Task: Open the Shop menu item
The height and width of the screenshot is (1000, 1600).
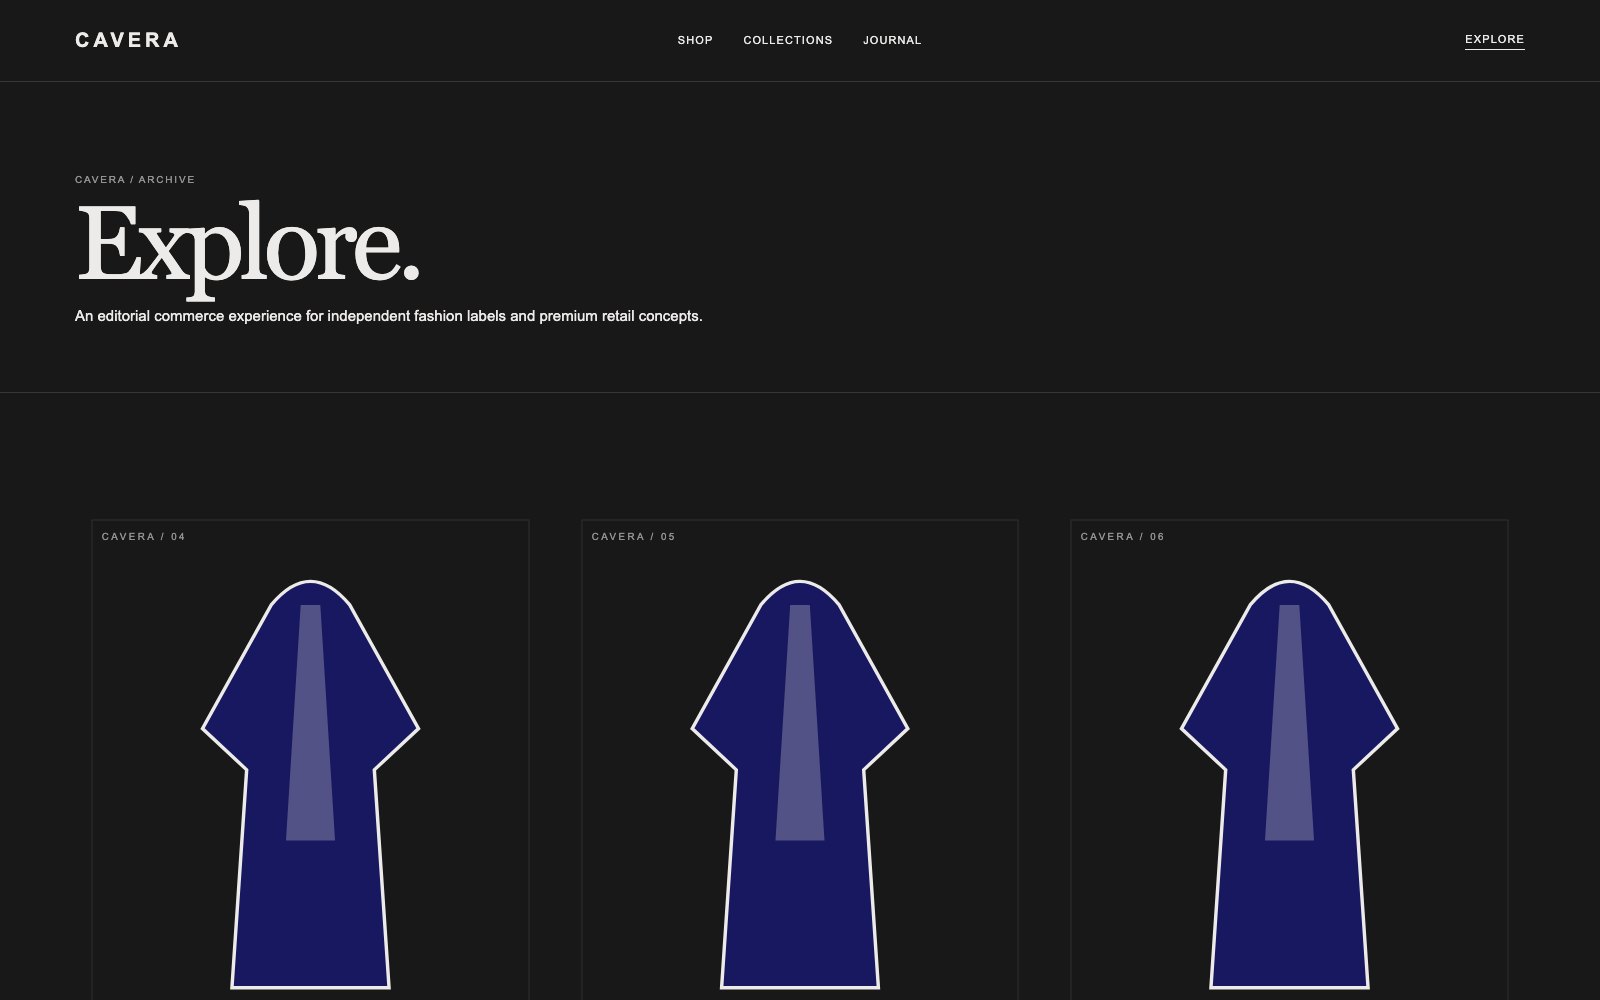Action: pos(695,40)
